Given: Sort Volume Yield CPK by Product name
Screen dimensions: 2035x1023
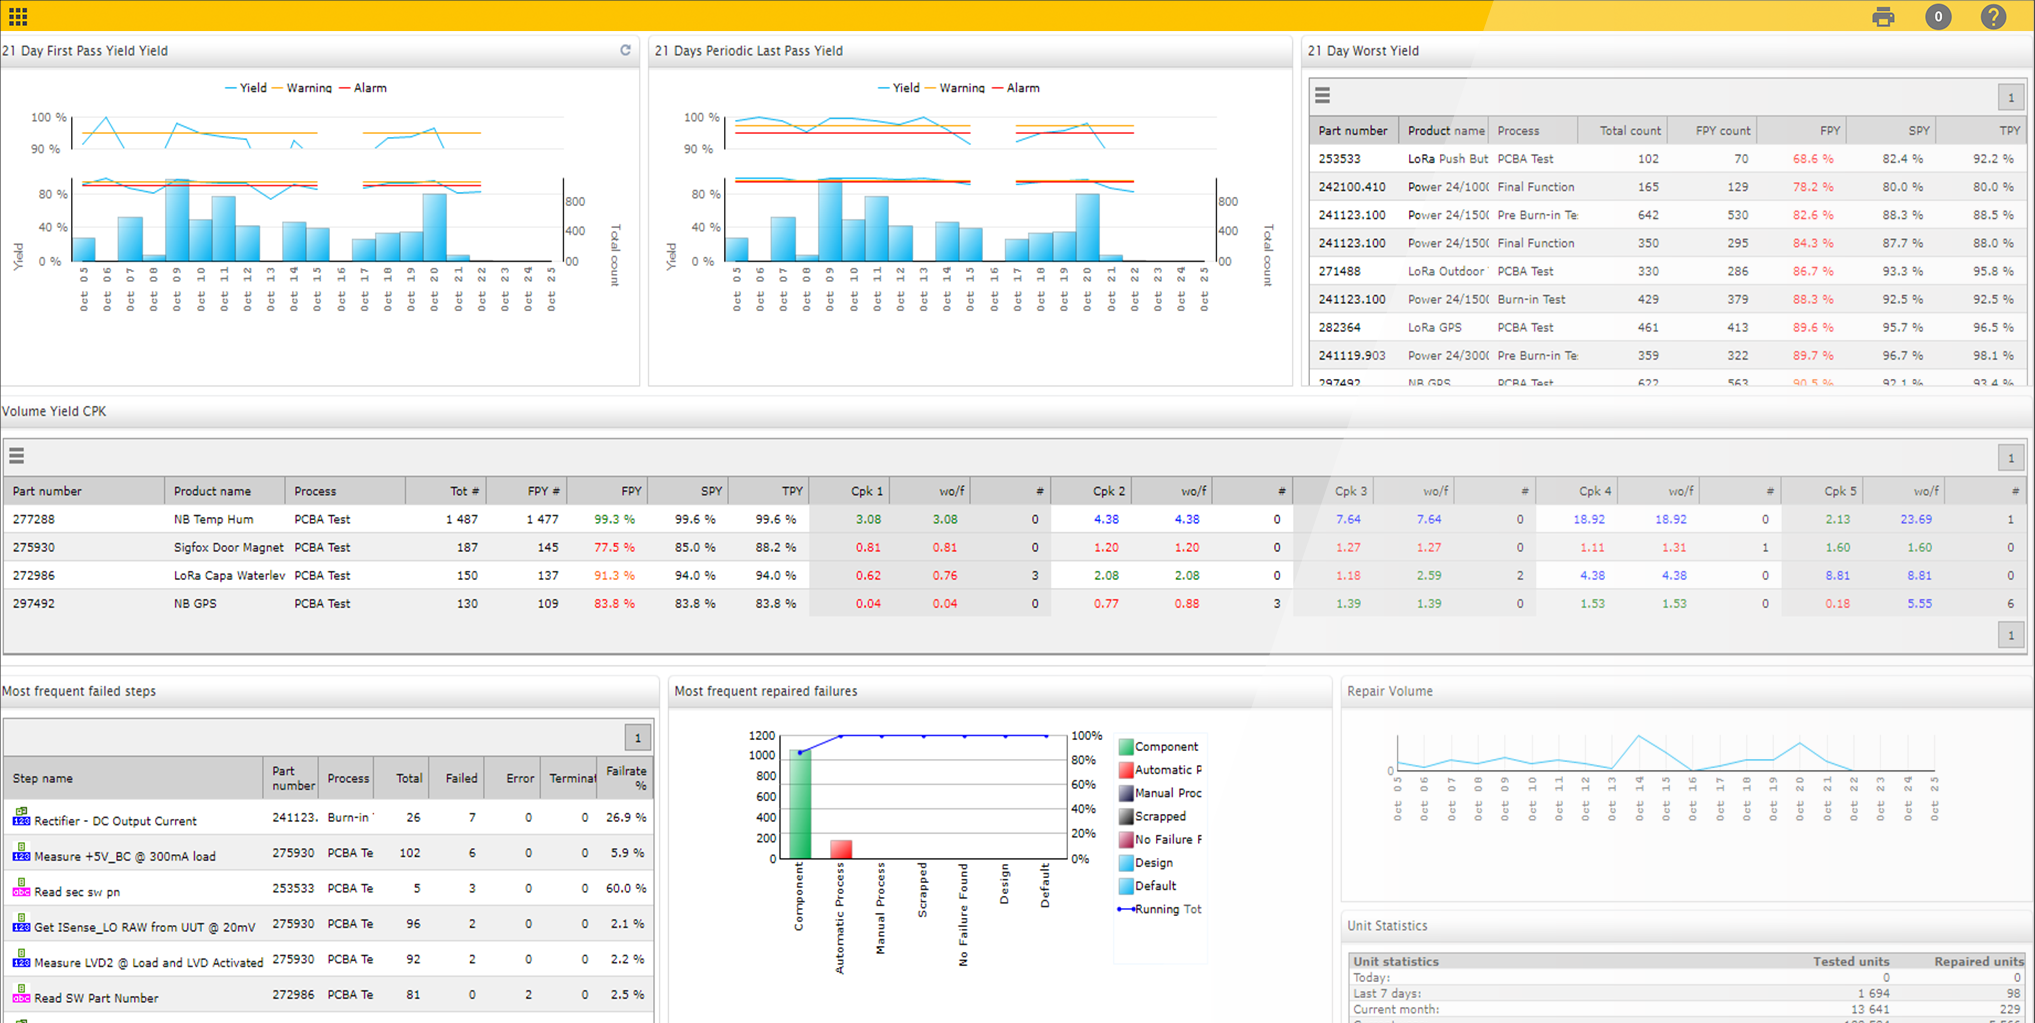Looking at the screenshot, I should click(x=224, y=491).
